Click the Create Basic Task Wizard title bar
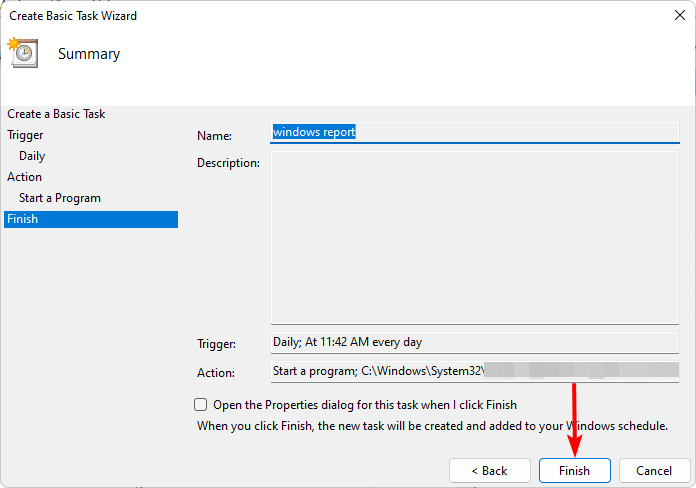Image resolution: width=696 pixels, height=488 pixels. (300, 16)
